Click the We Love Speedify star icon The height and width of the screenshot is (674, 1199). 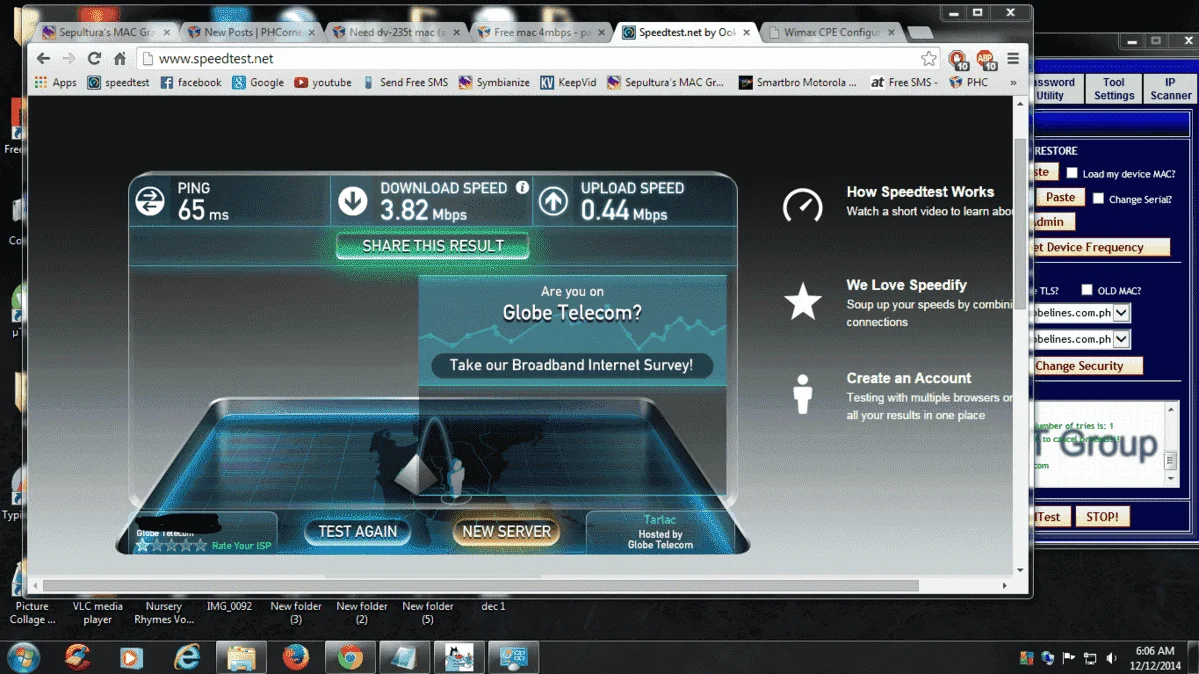pos(802,301)
